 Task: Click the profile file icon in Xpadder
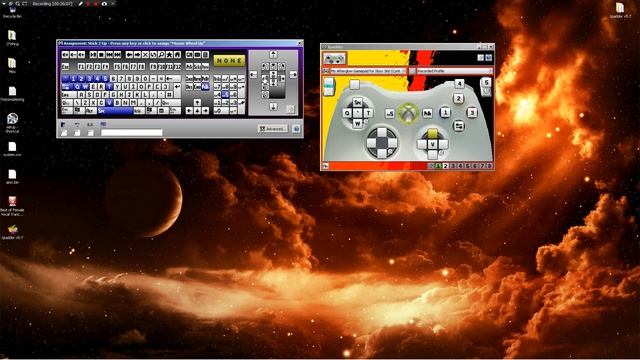[412, 71]
